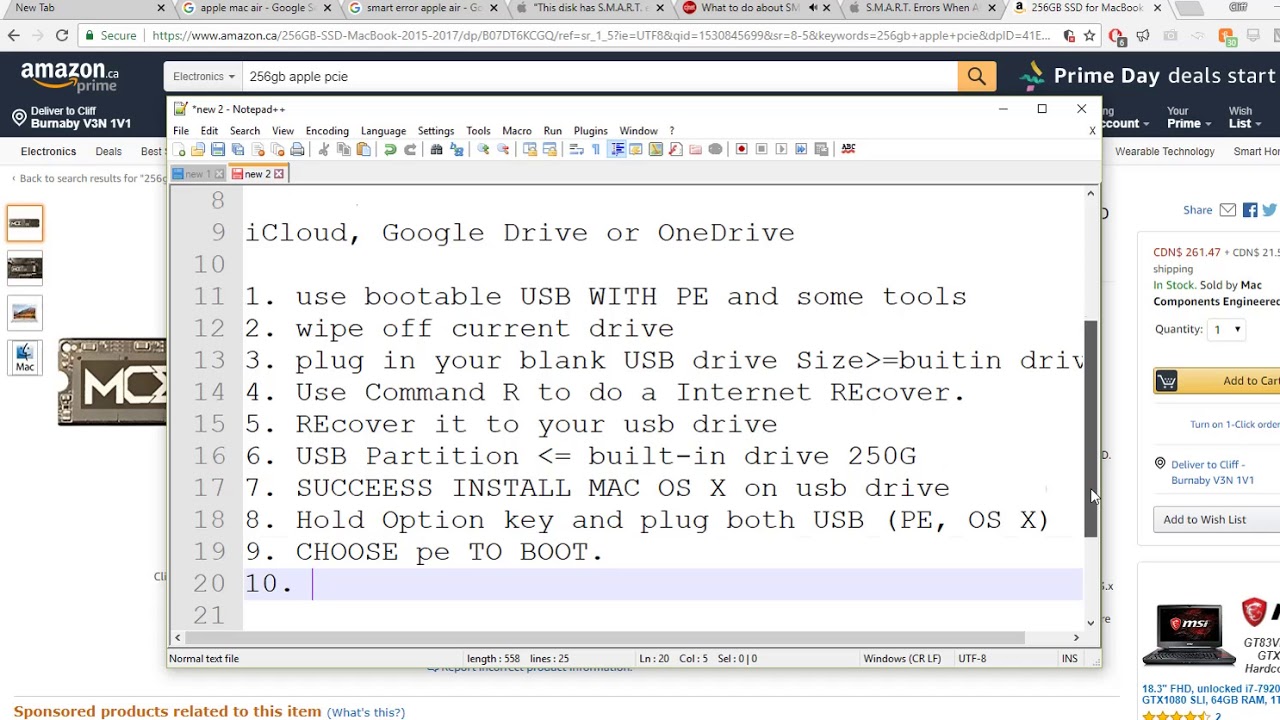Click the UTF-8 encoding status bar entry
The width and height of the screenshot is (1280, 720).
(972, 658)
